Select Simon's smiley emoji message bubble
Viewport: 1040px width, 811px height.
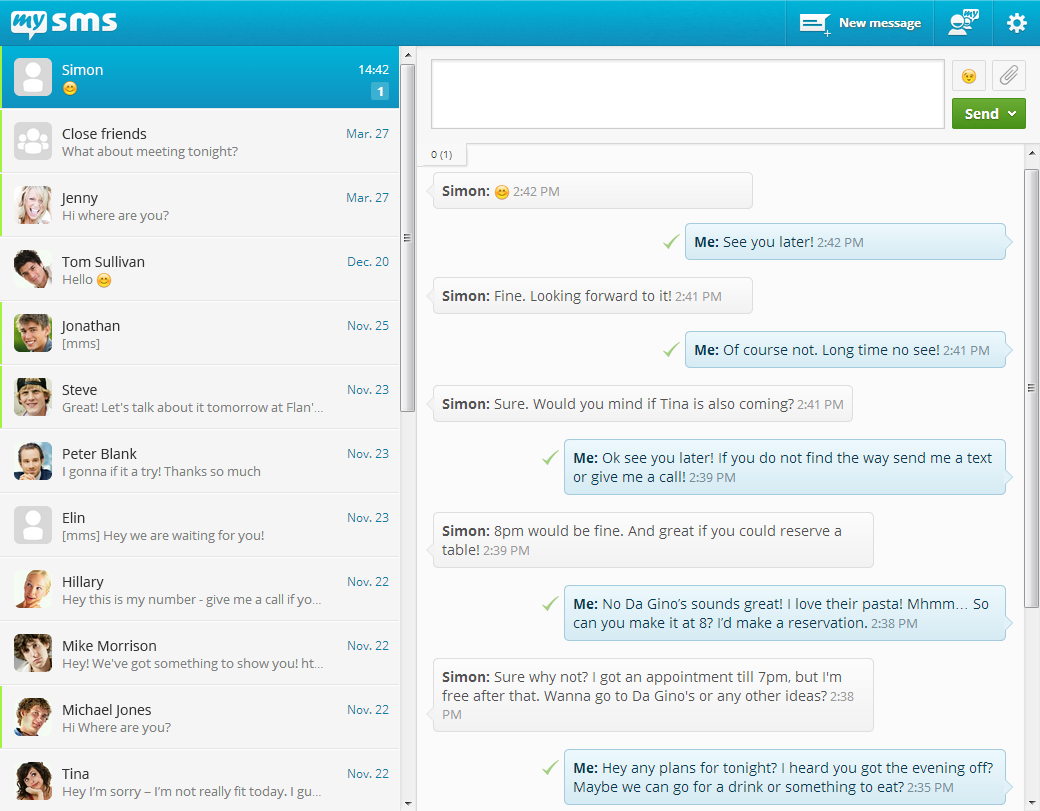592,191
